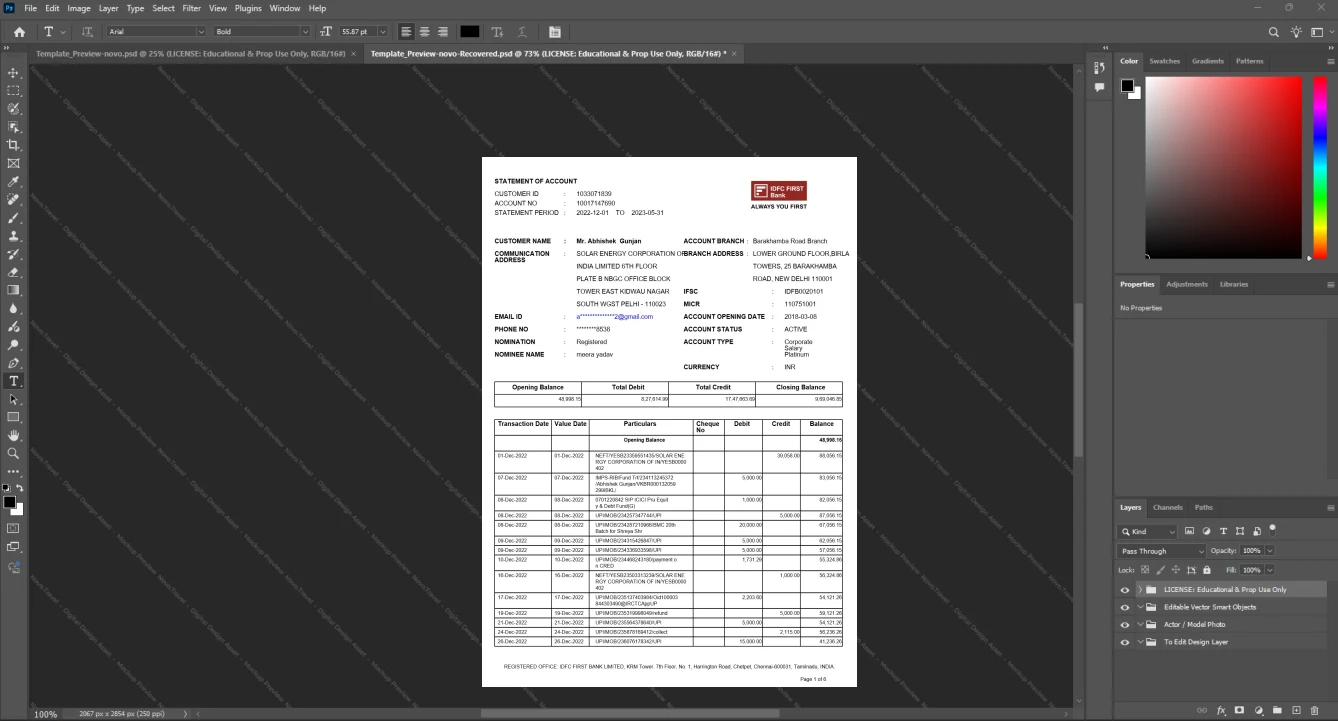Select the Rectangular Marquee tool
The image size is (1338, 721).
pos(14,91)
